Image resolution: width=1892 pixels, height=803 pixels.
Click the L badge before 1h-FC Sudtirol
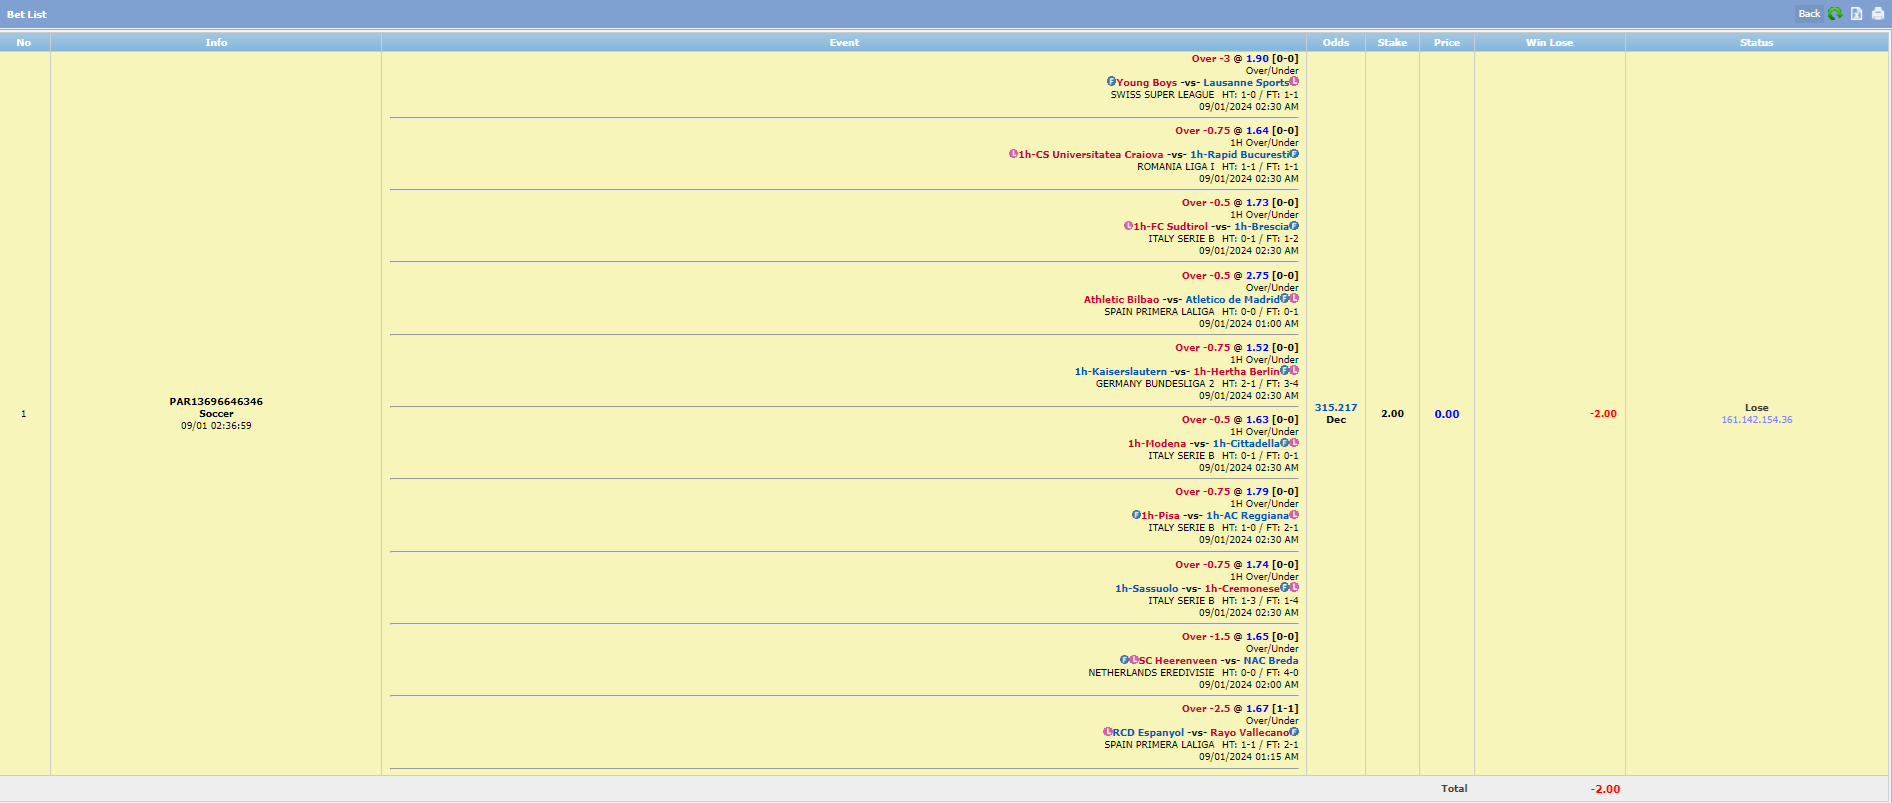pyautogui.click(x=1128, y=226)
